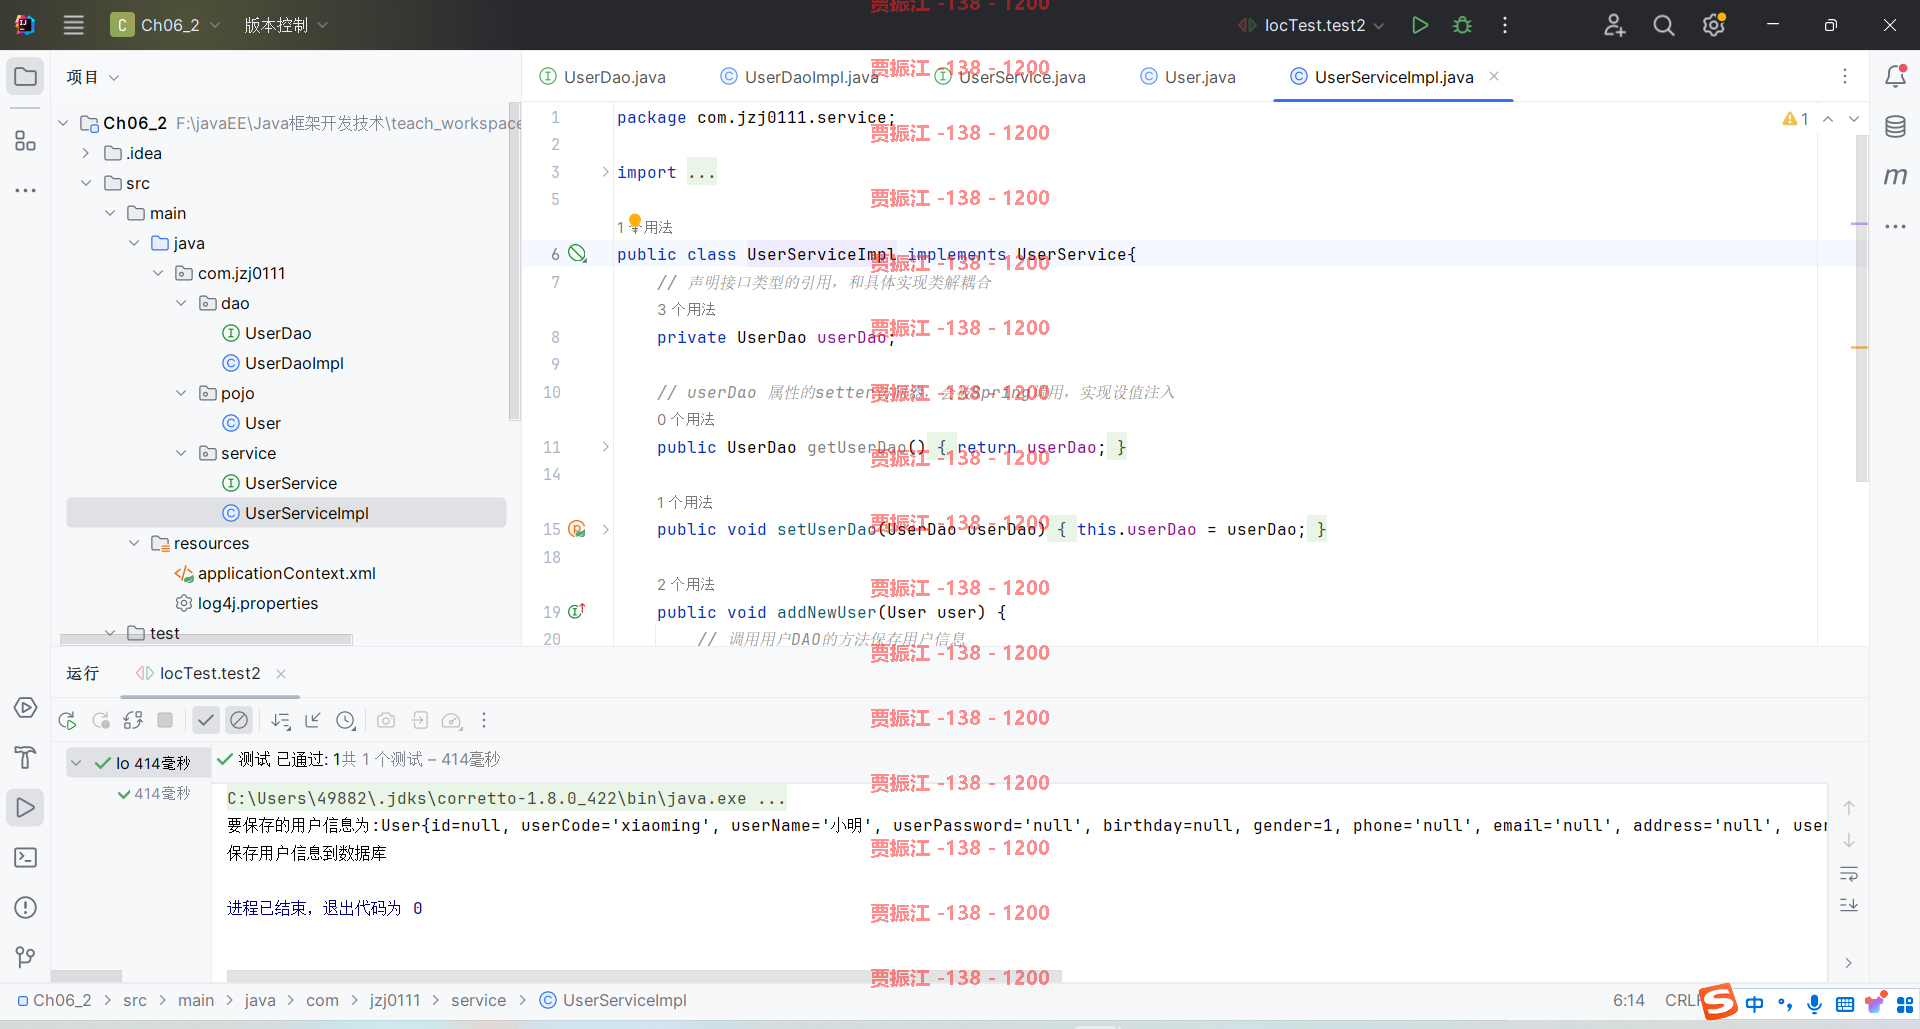Toggle show passed tests checkmark

[206, 720]
